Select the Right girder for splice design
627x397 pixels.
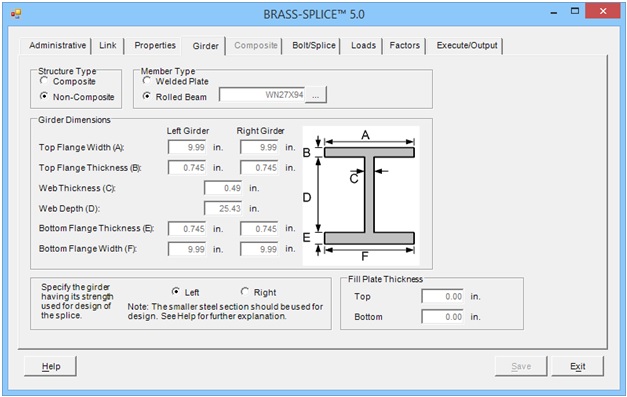point(245,291)
